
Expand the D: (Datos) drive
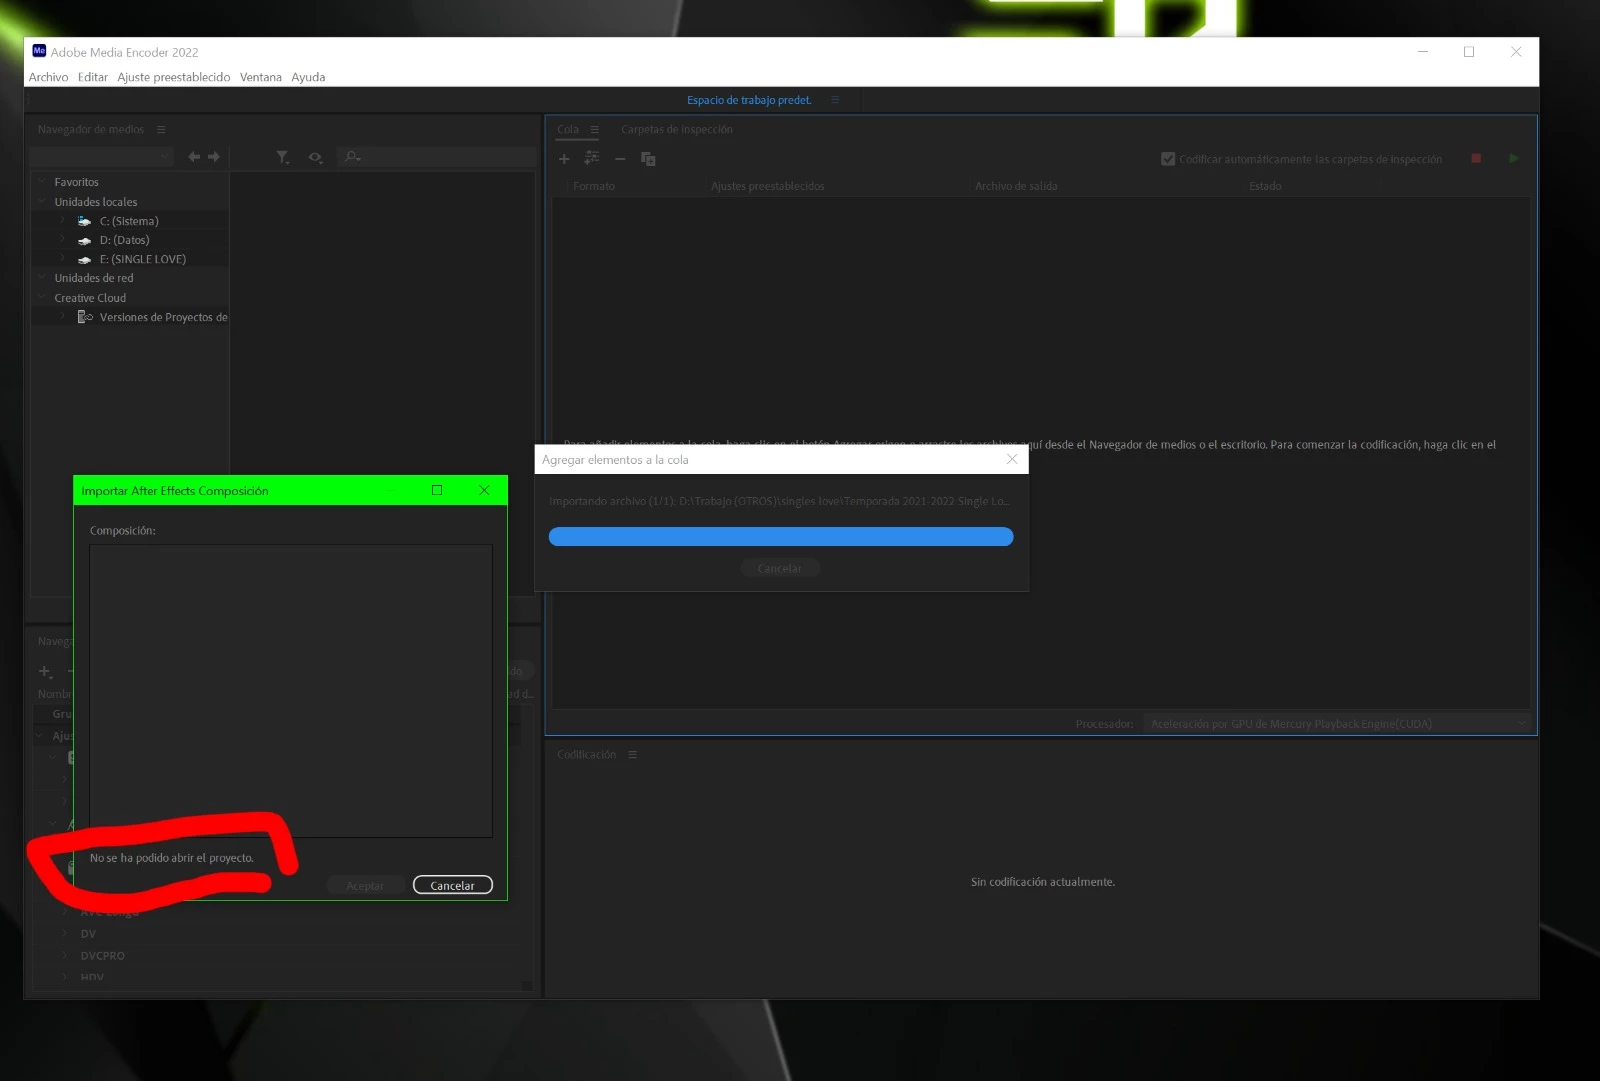(62, 239)
